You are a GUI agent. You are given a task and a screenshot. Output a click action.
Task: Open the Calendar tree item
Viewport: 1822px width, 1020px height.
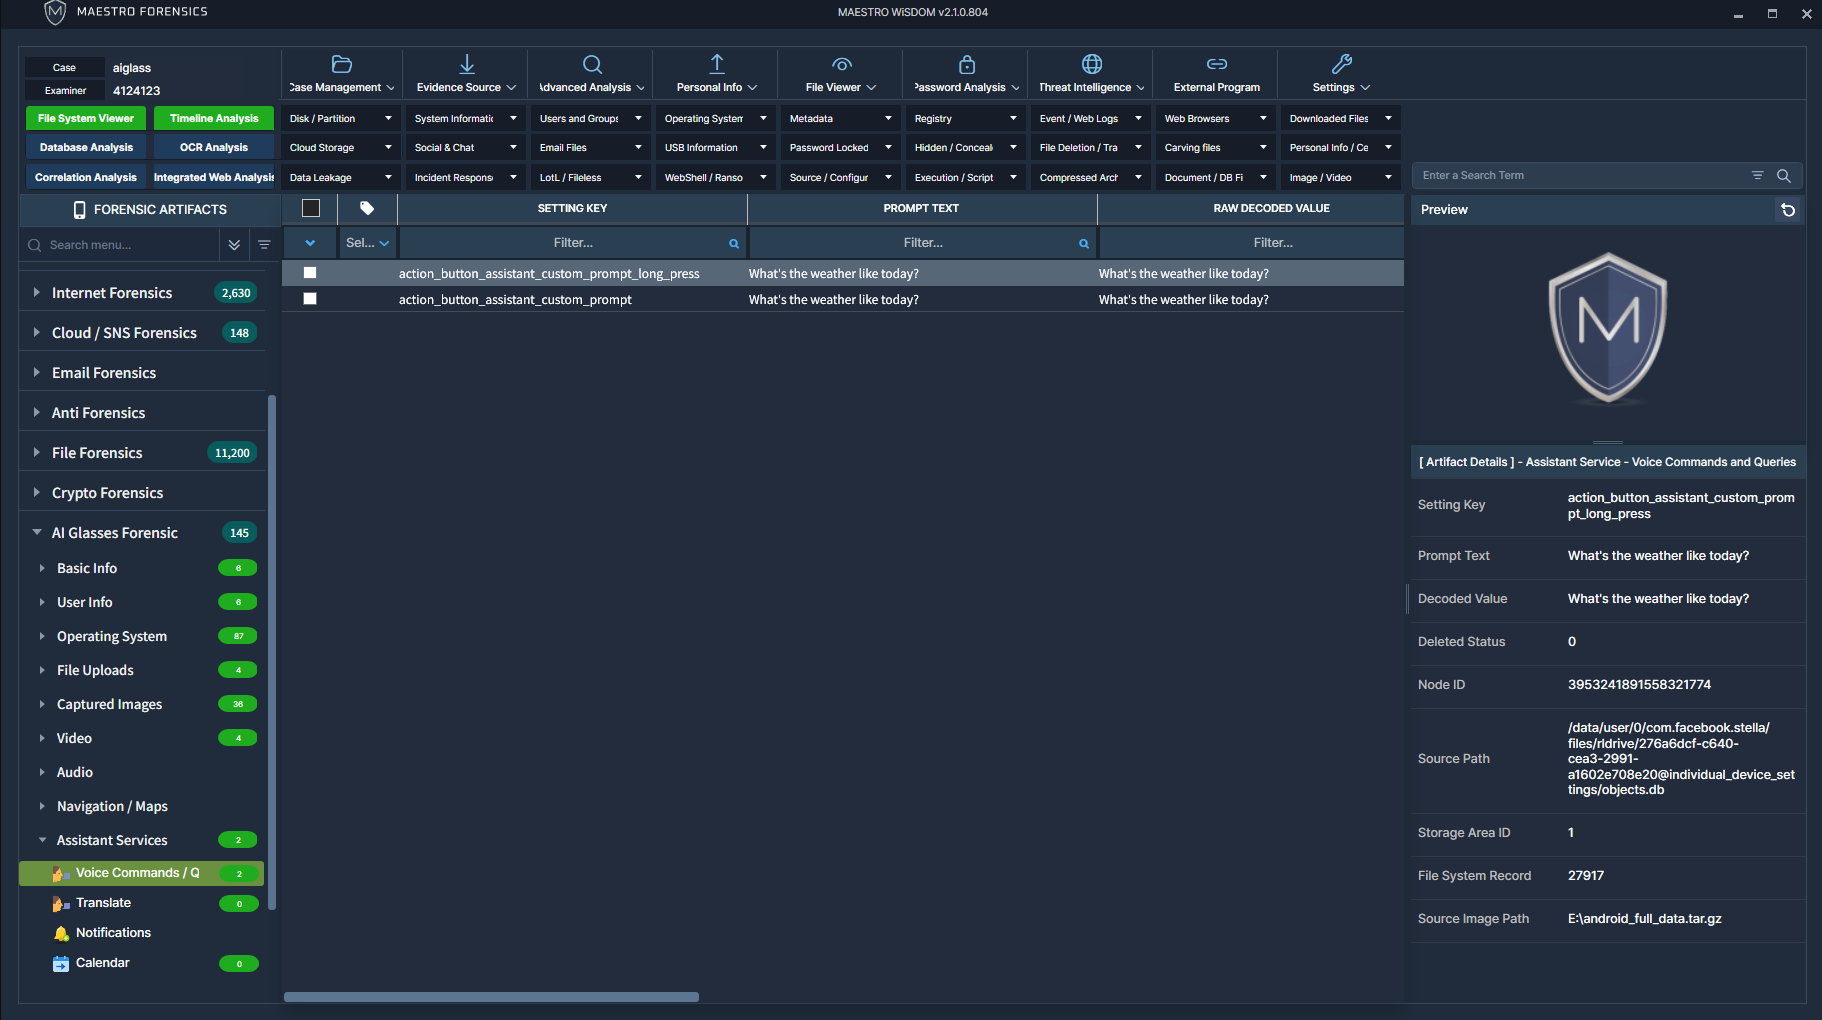point(102,963)
